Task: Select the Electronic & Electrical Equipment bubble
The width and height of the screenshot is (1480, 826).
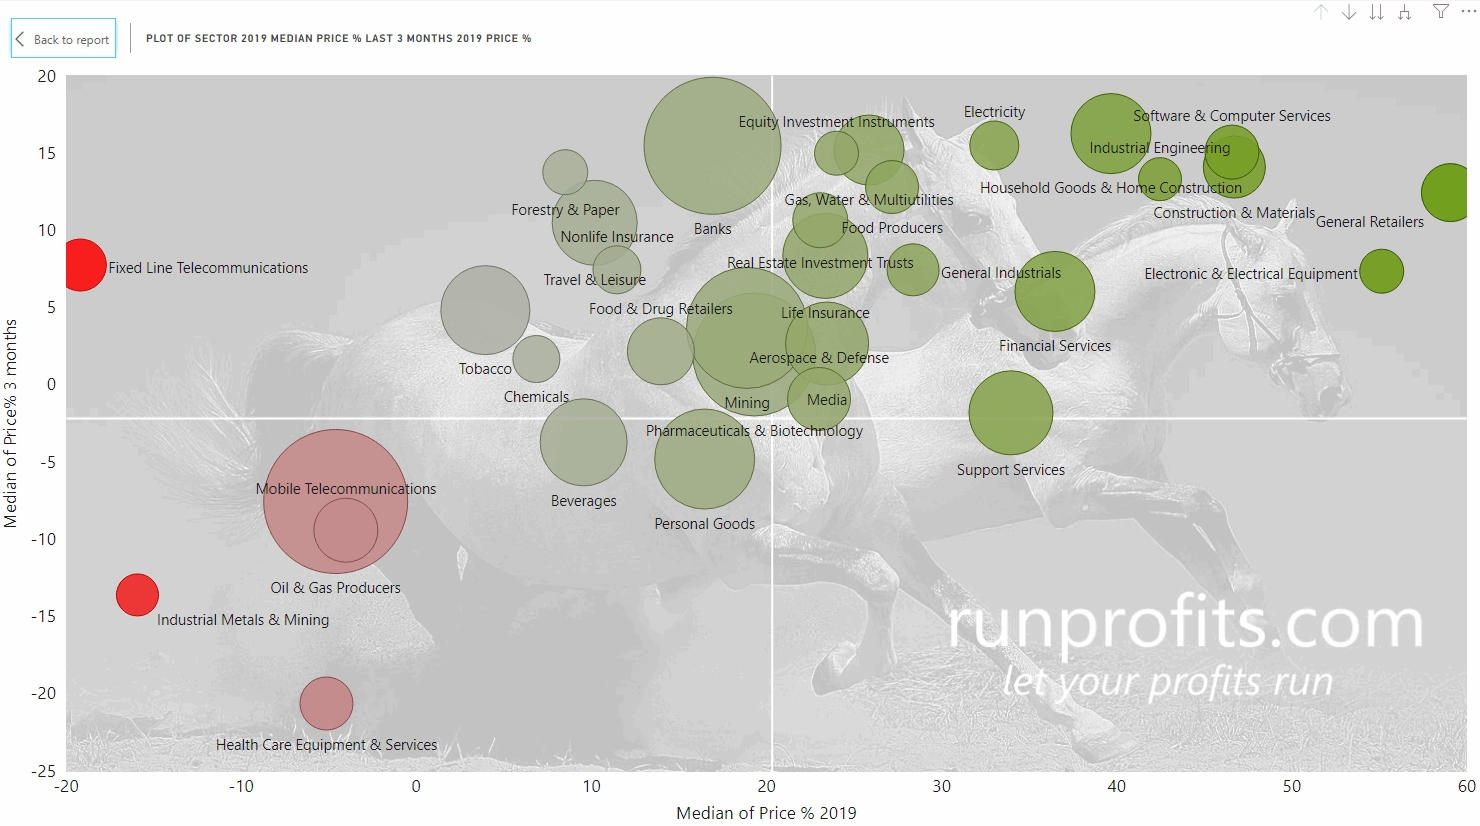Action: pos(1381,271)
